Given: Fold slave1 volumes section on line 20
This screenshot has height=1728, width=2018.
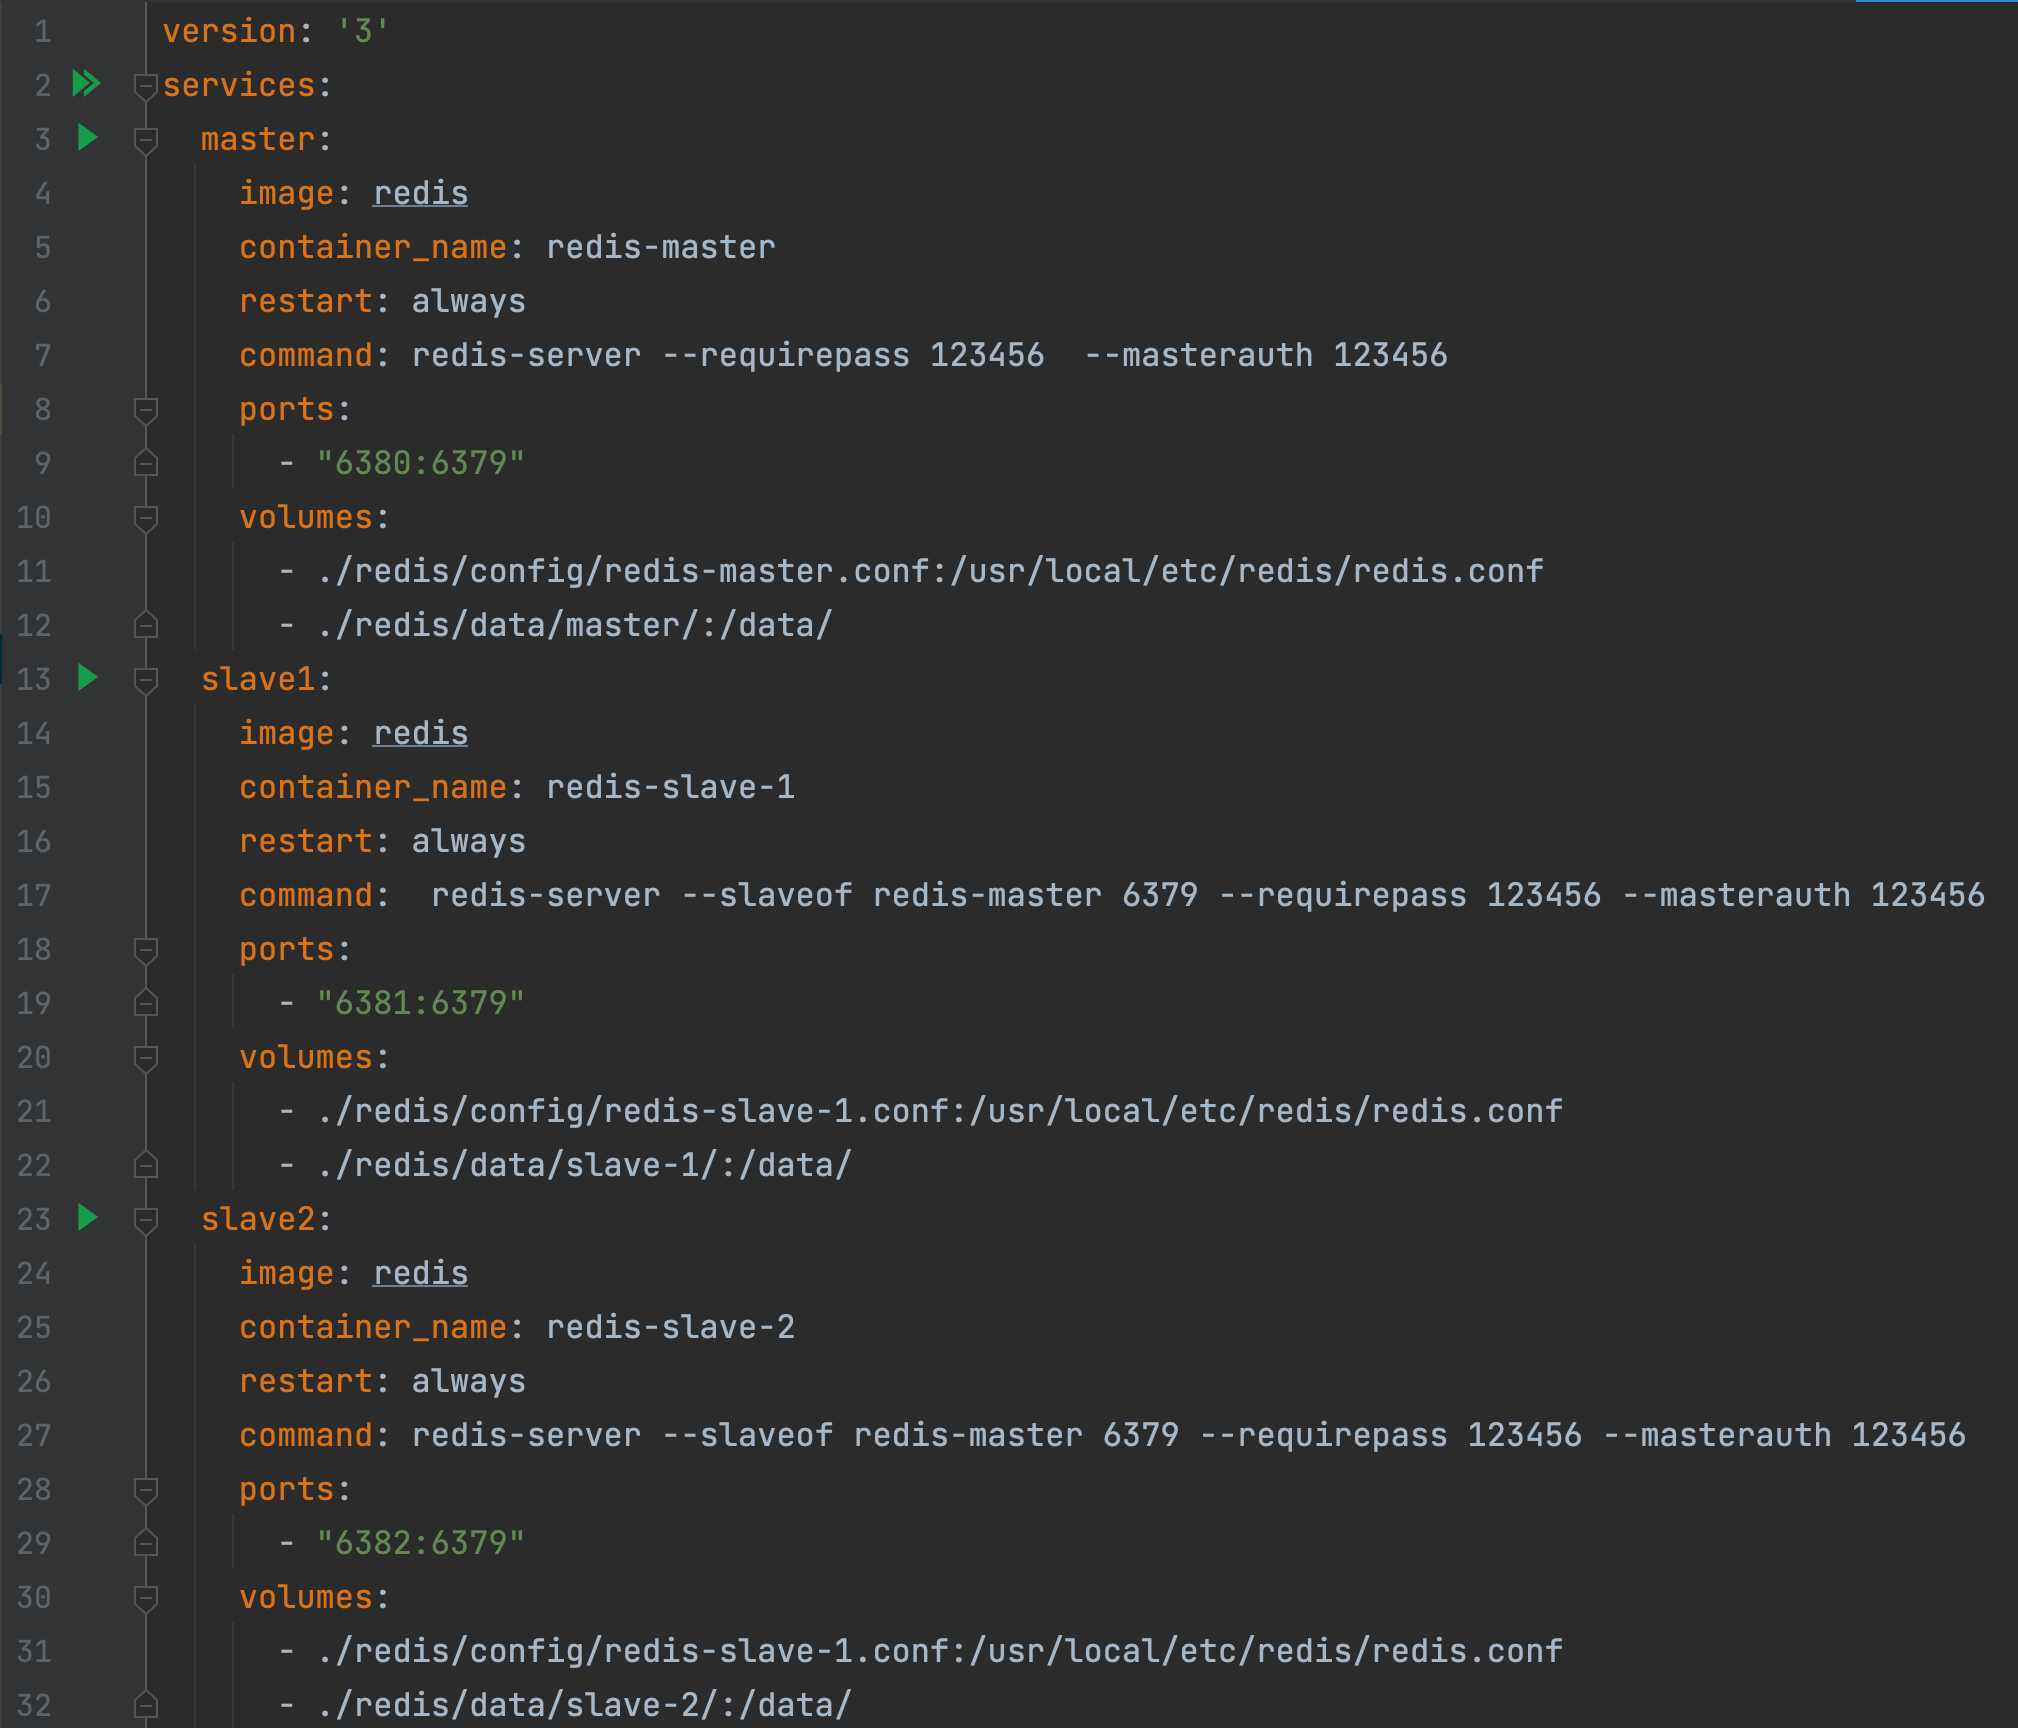Looking at the screenshot, I should click(146, 1058).
